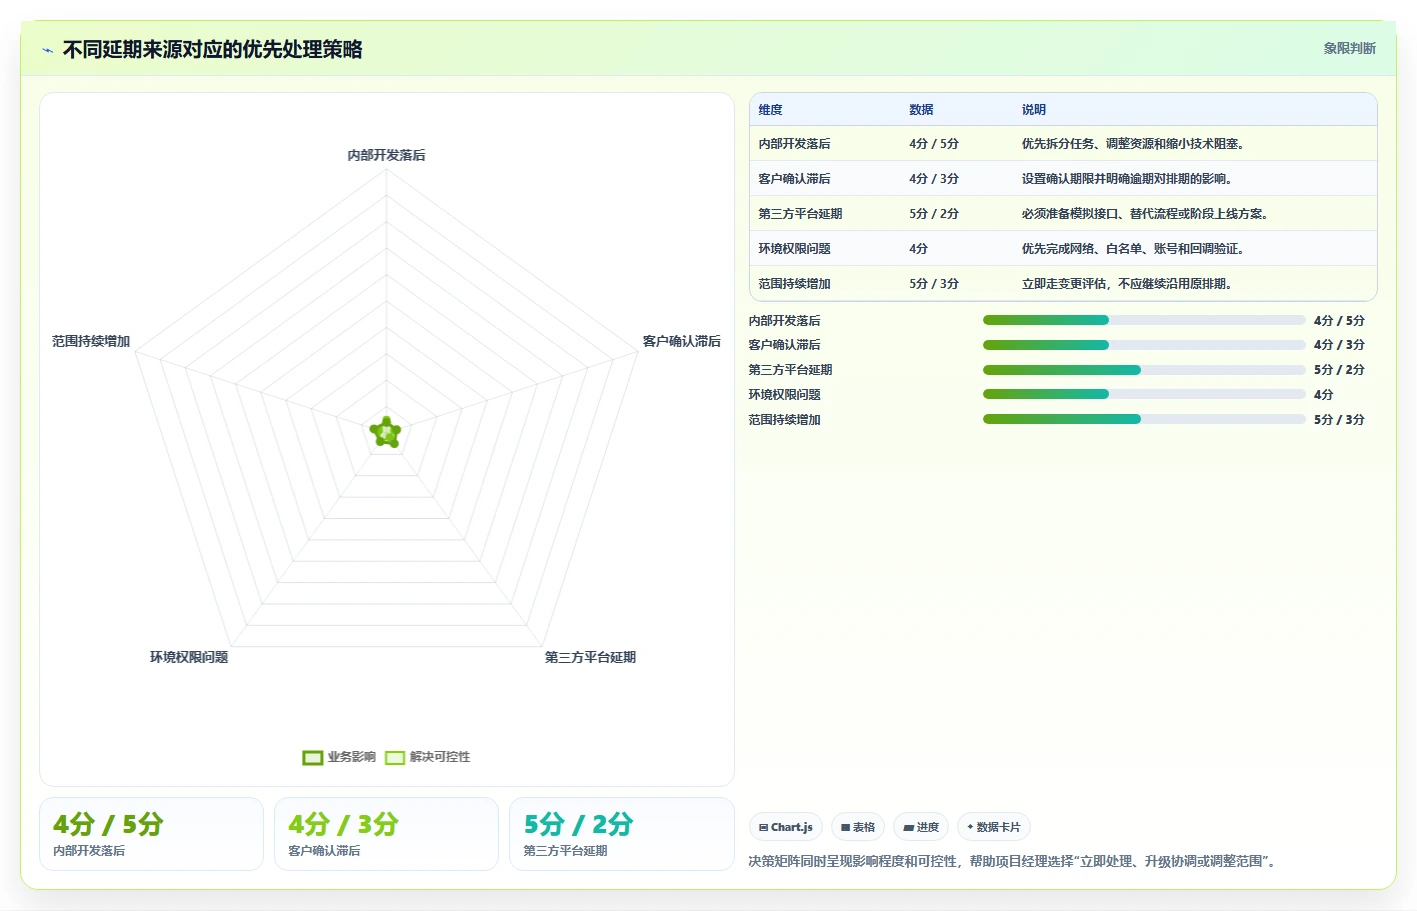Click the footer note starting 决策矩阵同时呈现

pyautogui.click(x=1014, y=861)
